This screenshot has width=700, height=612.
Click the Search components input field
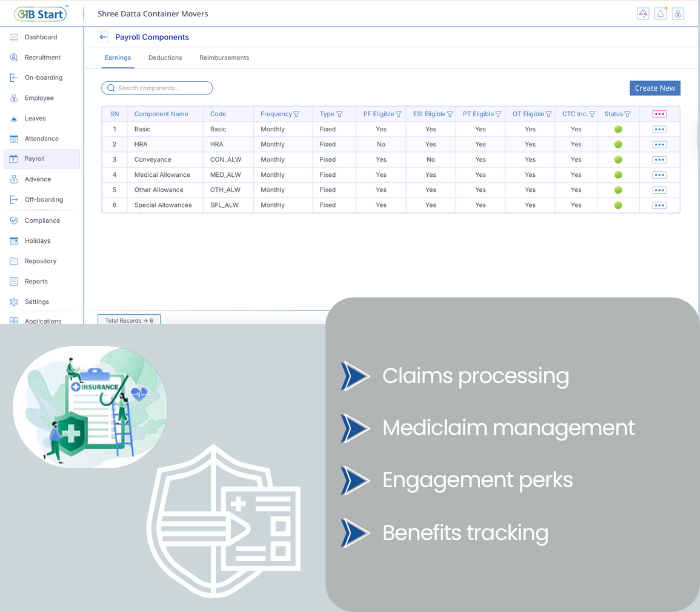click(157, 88)
